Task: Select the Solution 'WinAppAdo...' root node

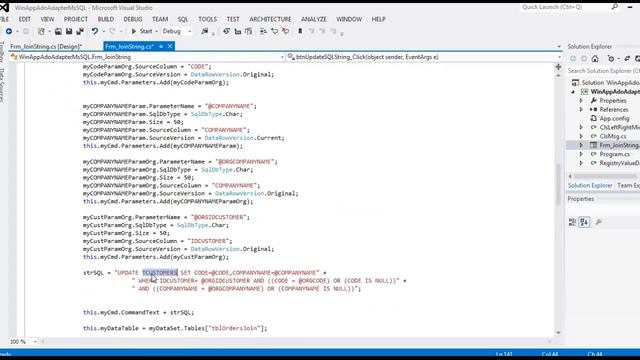Action: [607, 82]
